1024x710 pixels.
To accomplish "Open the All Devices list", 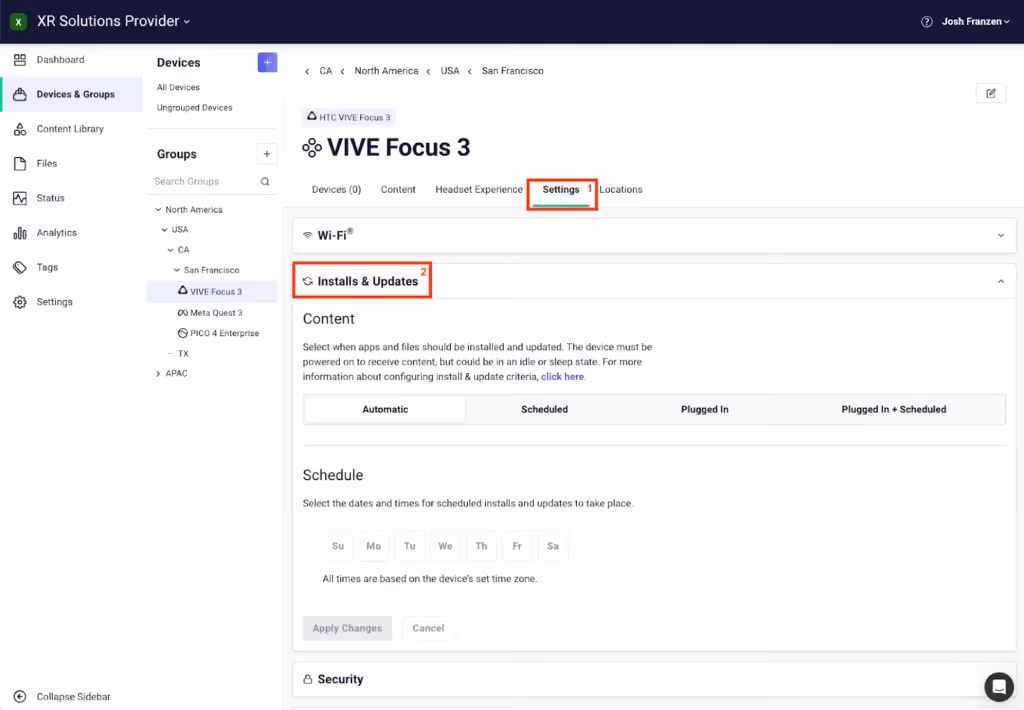I will 178,87.
